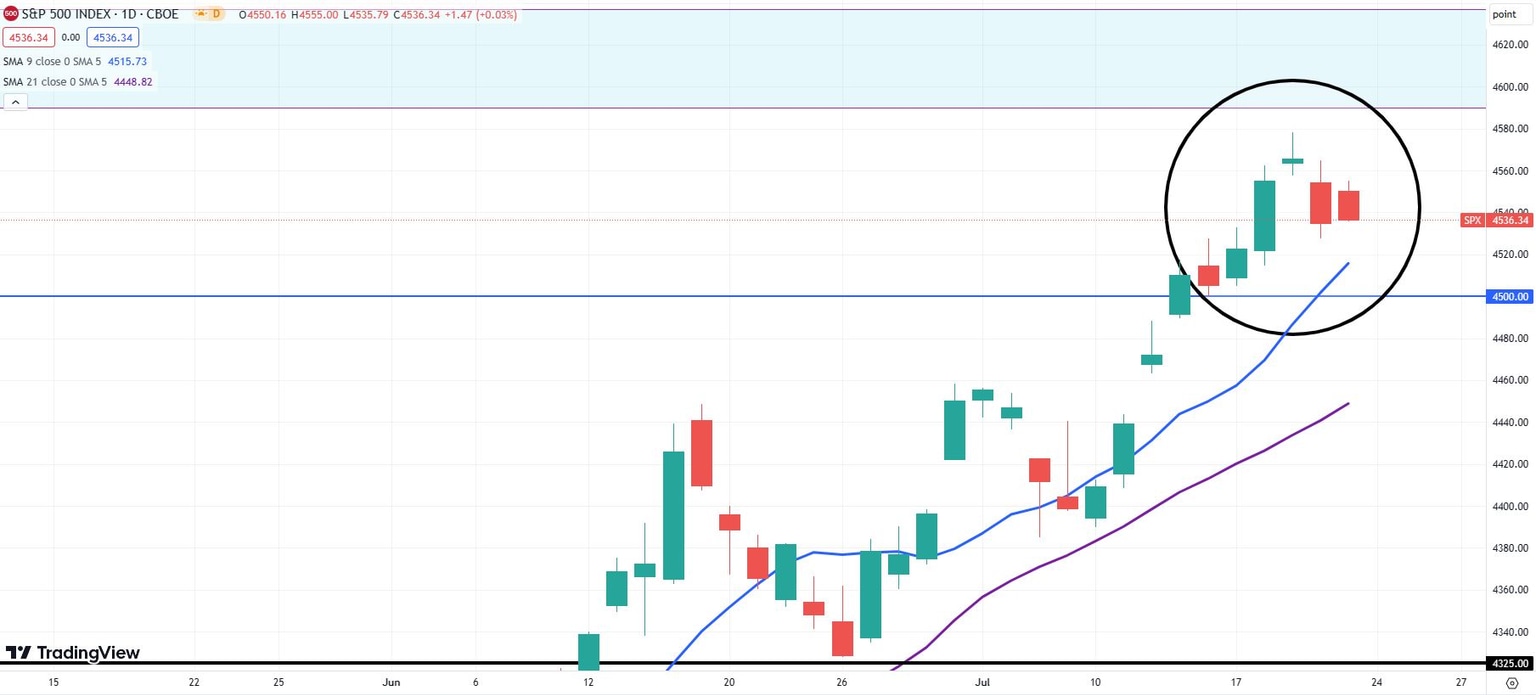
Task: Click the S&P 500 logo icon
Action: pyautogui.click(x=11, y=14)
